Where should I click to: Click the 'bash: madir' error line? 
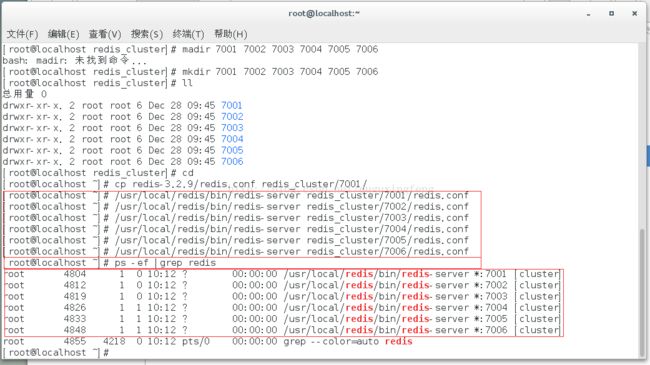pyautogui.click(x=75, y=61)
